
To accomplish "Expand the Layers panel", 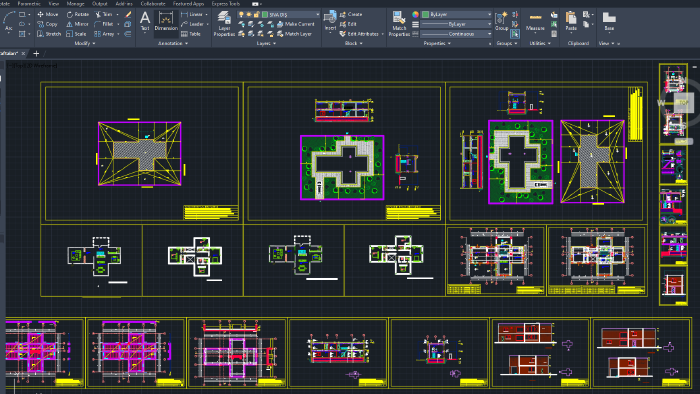I will (267, 43).
